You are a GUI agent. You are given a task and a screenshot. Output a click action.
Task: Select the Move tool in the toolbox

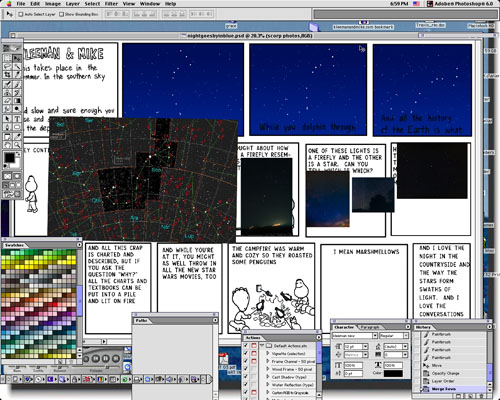pos(17,58)
